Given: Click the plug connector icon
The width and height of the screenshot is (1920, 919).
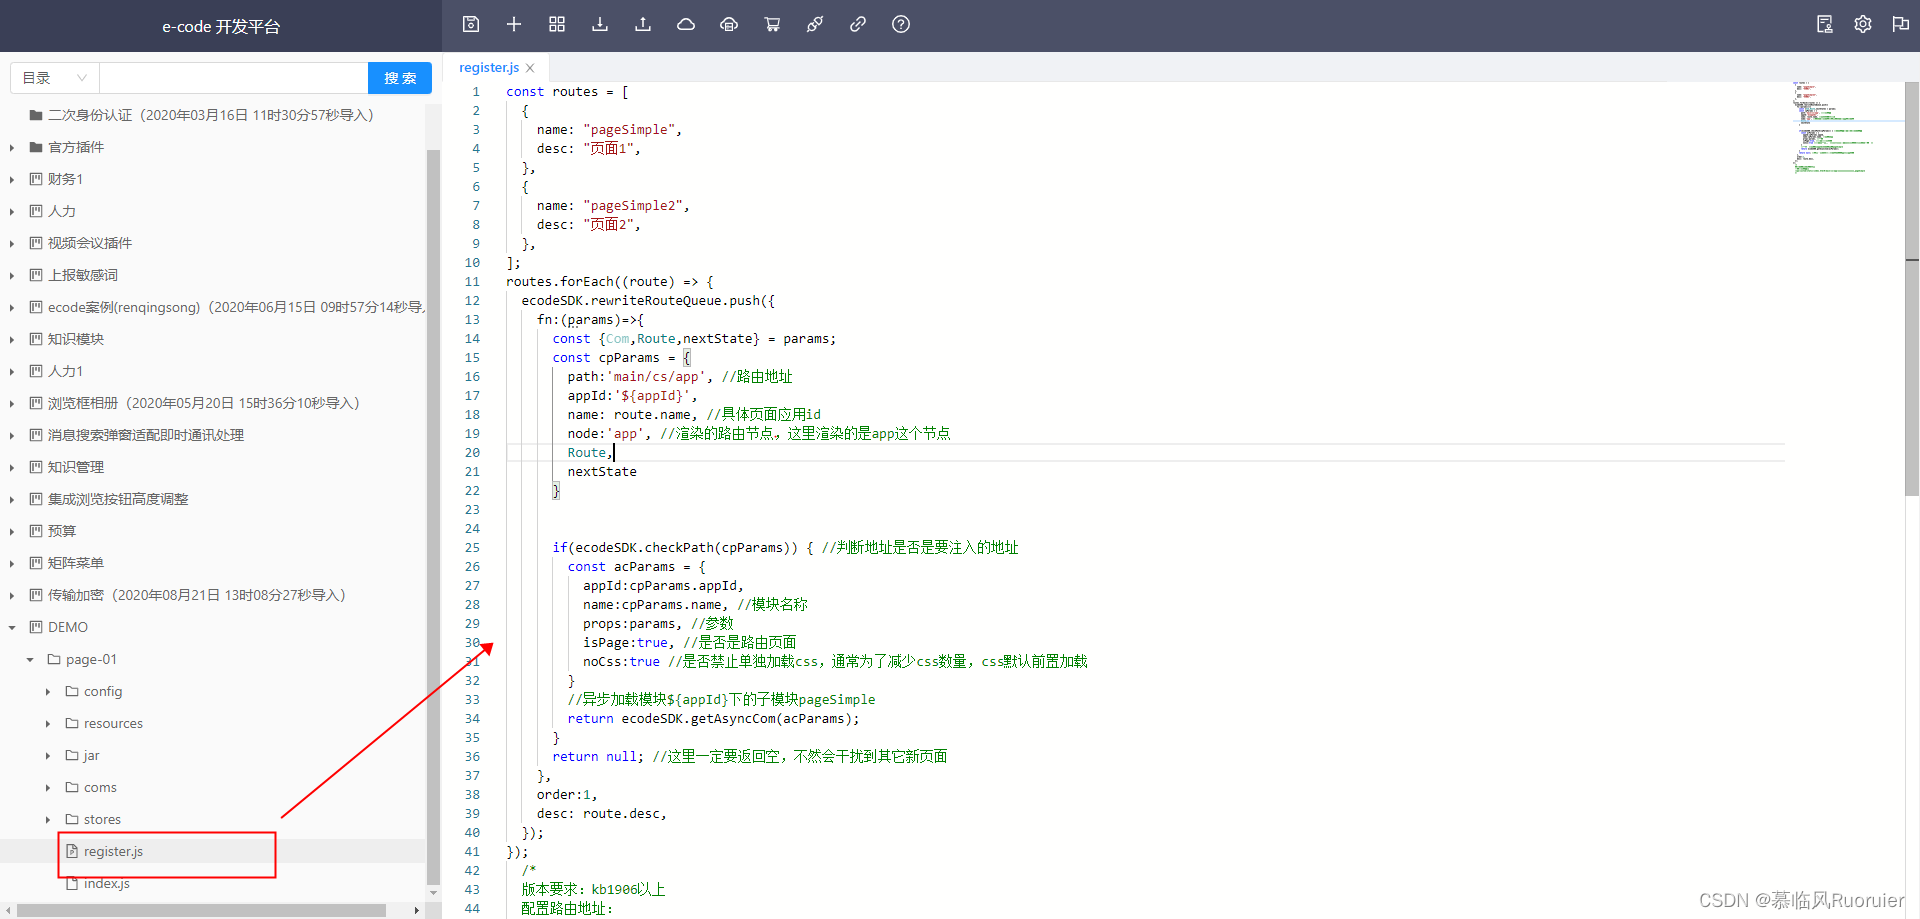Looking at the screenshot, I should pyautogui.click(x=815, y=24).
